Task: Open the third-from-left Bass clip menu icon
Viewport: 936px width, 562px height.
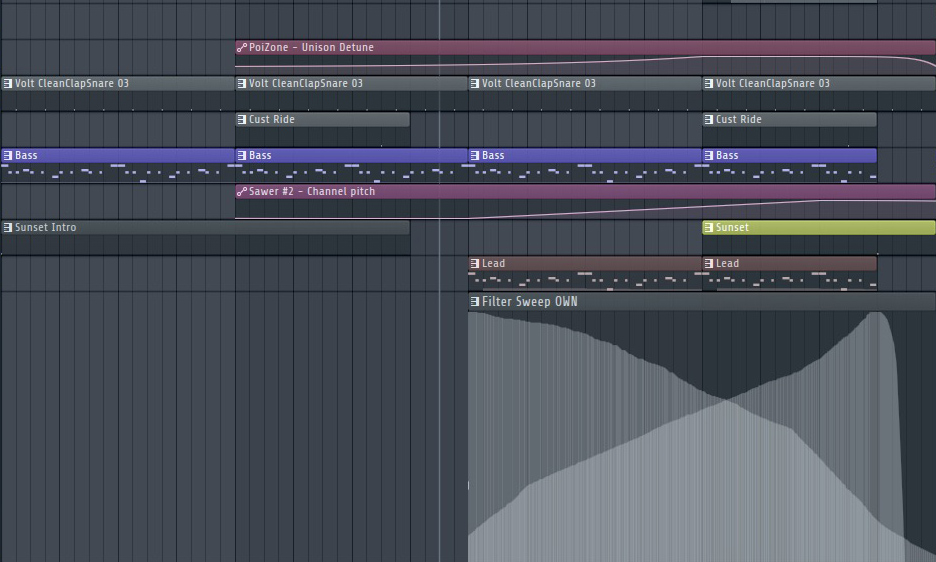Action: point(475,155)
